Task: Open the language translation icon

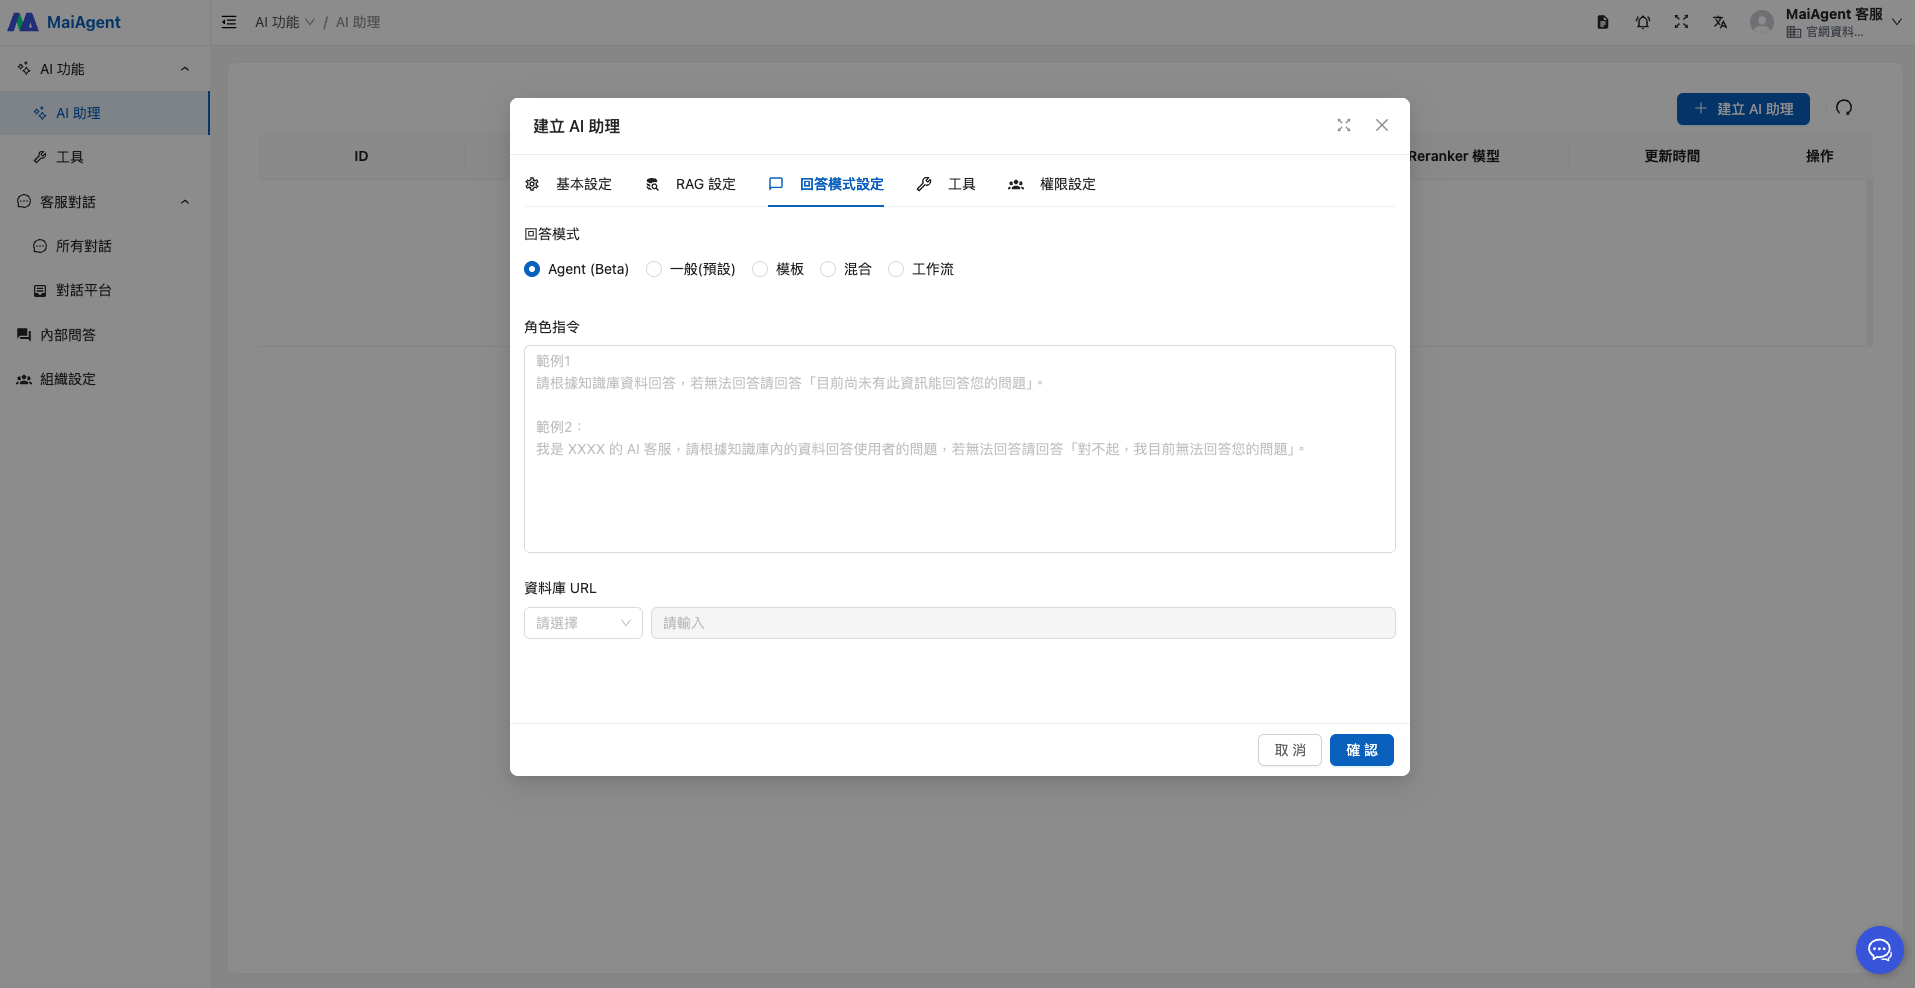Action: pos(1720,22)
